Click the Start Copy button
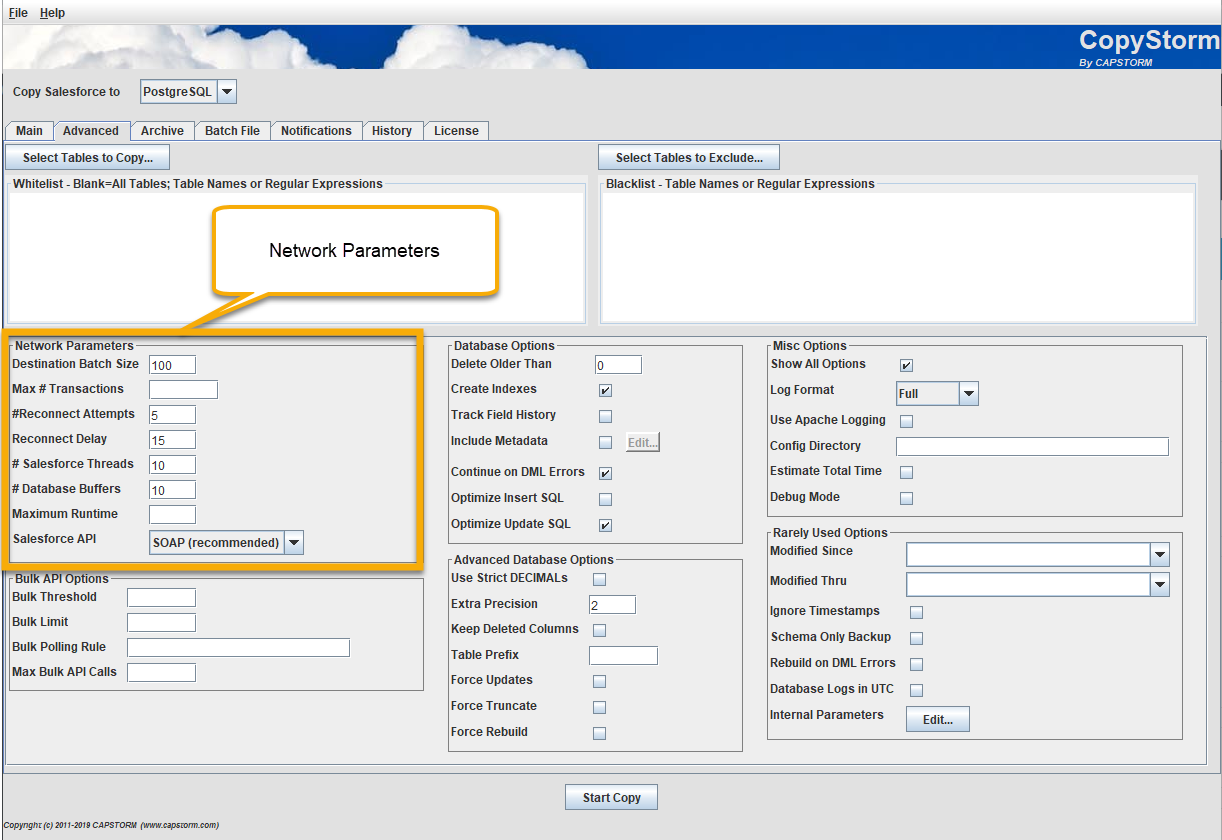1222x840 pixels. pos(612,797)
